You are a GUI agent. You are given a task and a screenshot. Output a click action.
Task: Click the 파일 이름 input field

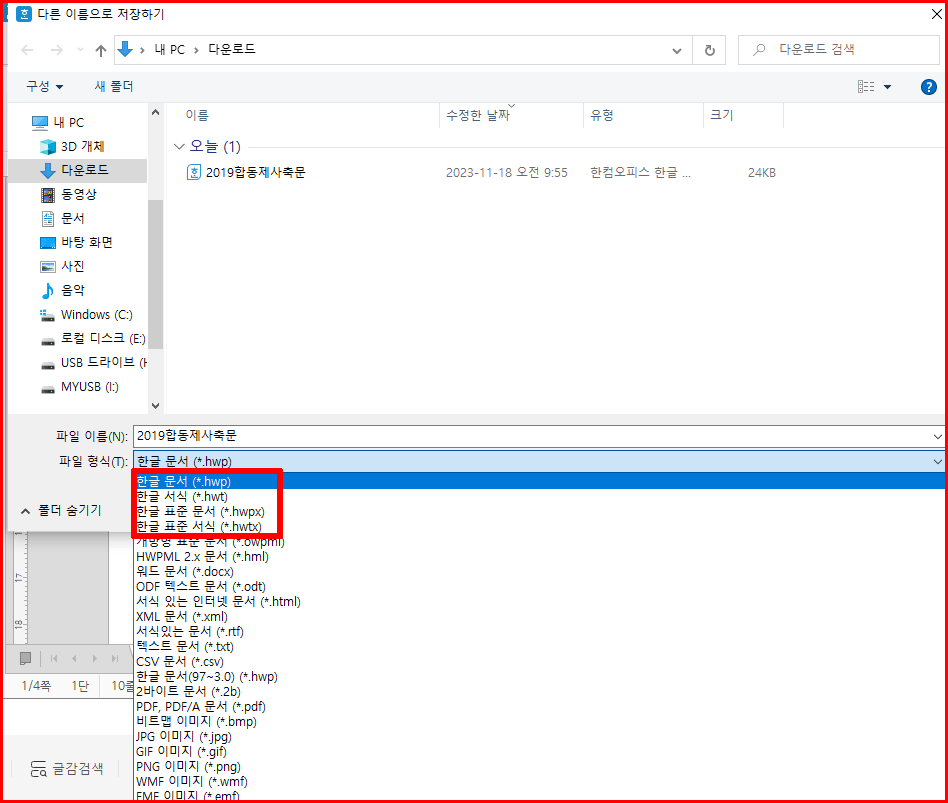[532, 437]
